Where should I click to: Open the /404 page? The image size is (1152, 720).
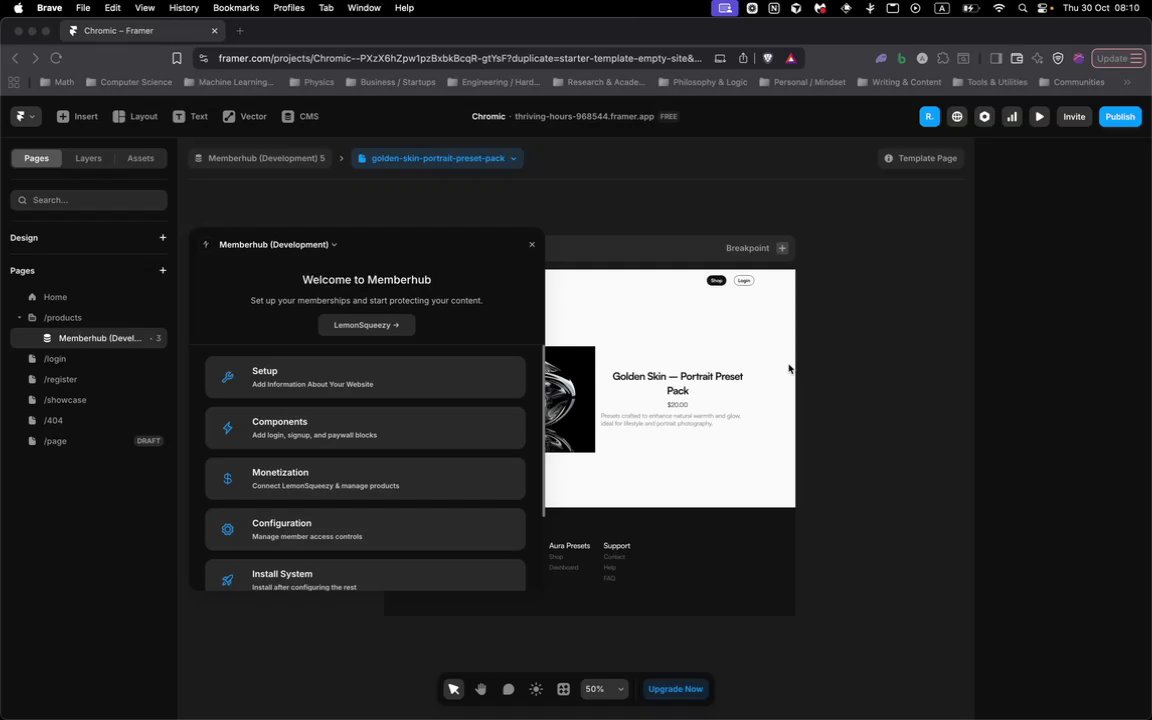[x=89, y=420]
